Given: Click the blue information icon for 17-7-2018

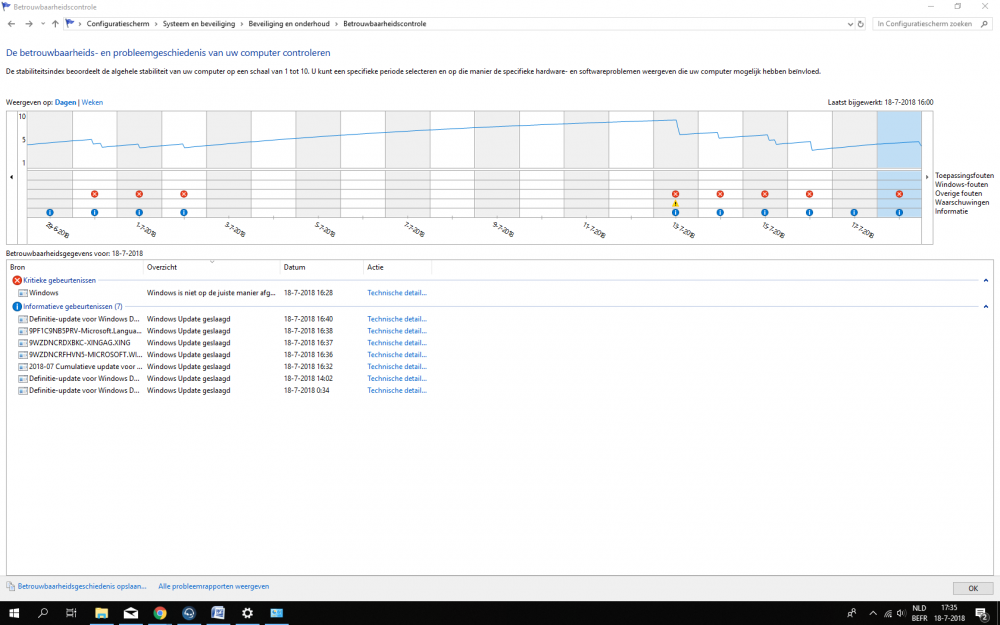Looking at the screenshot, I should (x=854, y=212).
